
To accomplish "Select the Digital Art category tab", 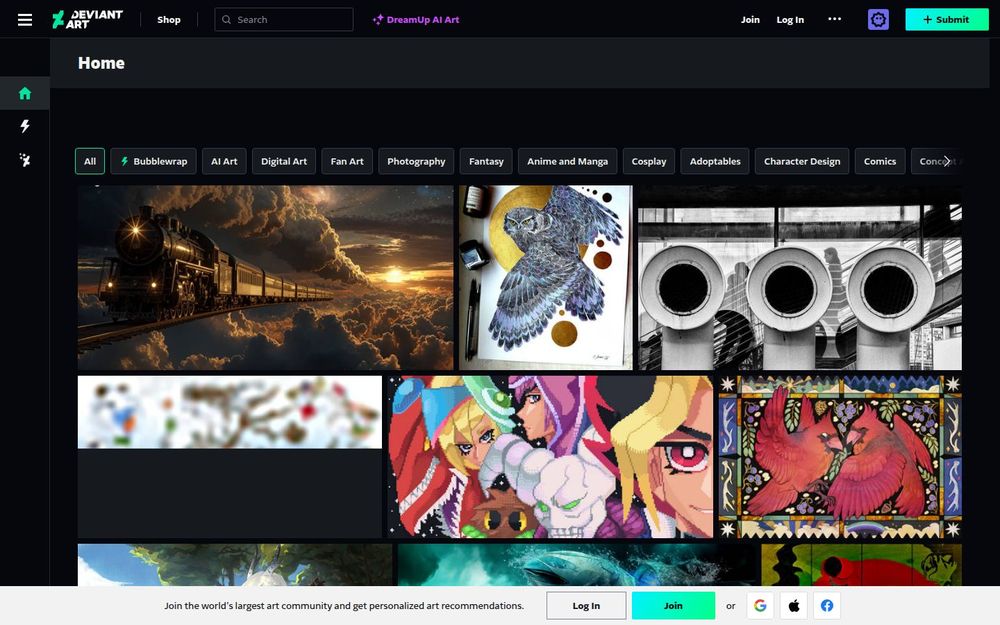I will point(284,161).
